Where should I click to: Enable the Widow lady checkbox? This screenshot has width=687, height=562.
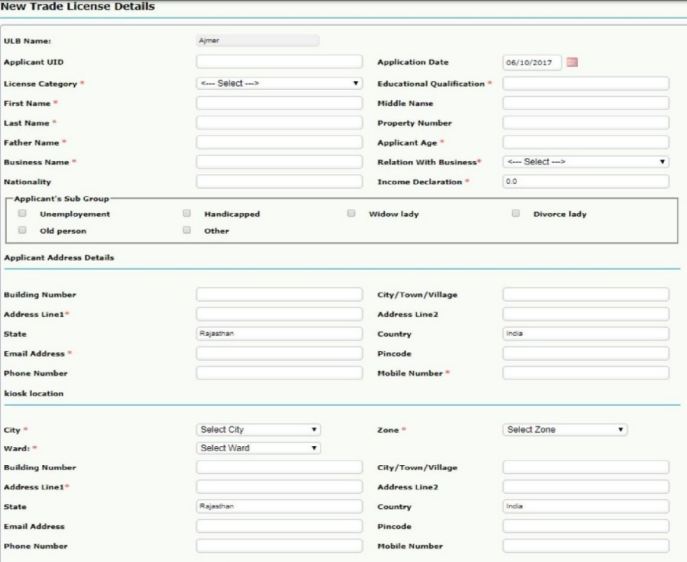351,214
